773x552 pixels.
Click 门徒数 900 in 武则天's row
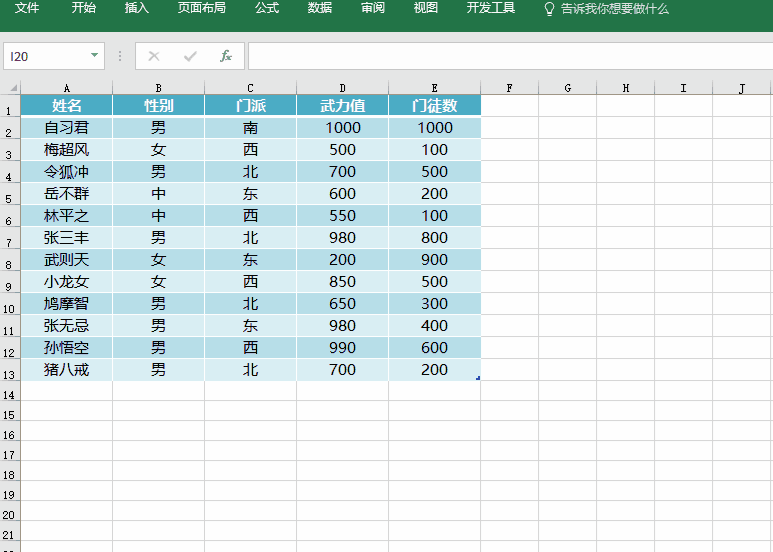coord(434,260)
